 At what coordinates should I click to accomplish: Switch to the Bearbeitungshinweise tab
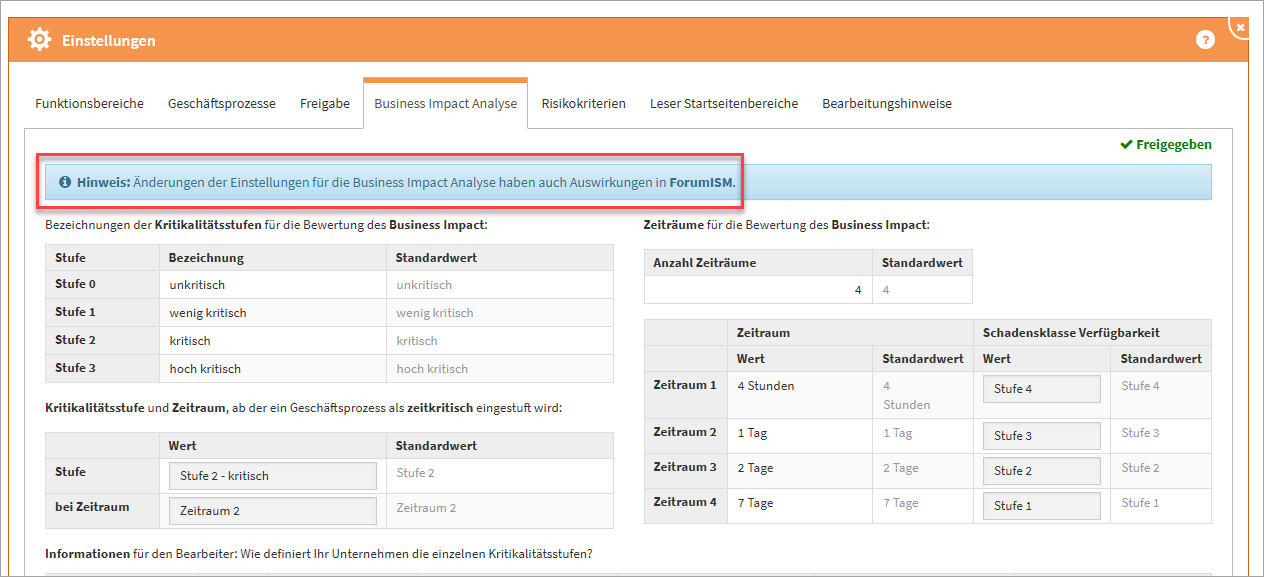pos(886,104)
